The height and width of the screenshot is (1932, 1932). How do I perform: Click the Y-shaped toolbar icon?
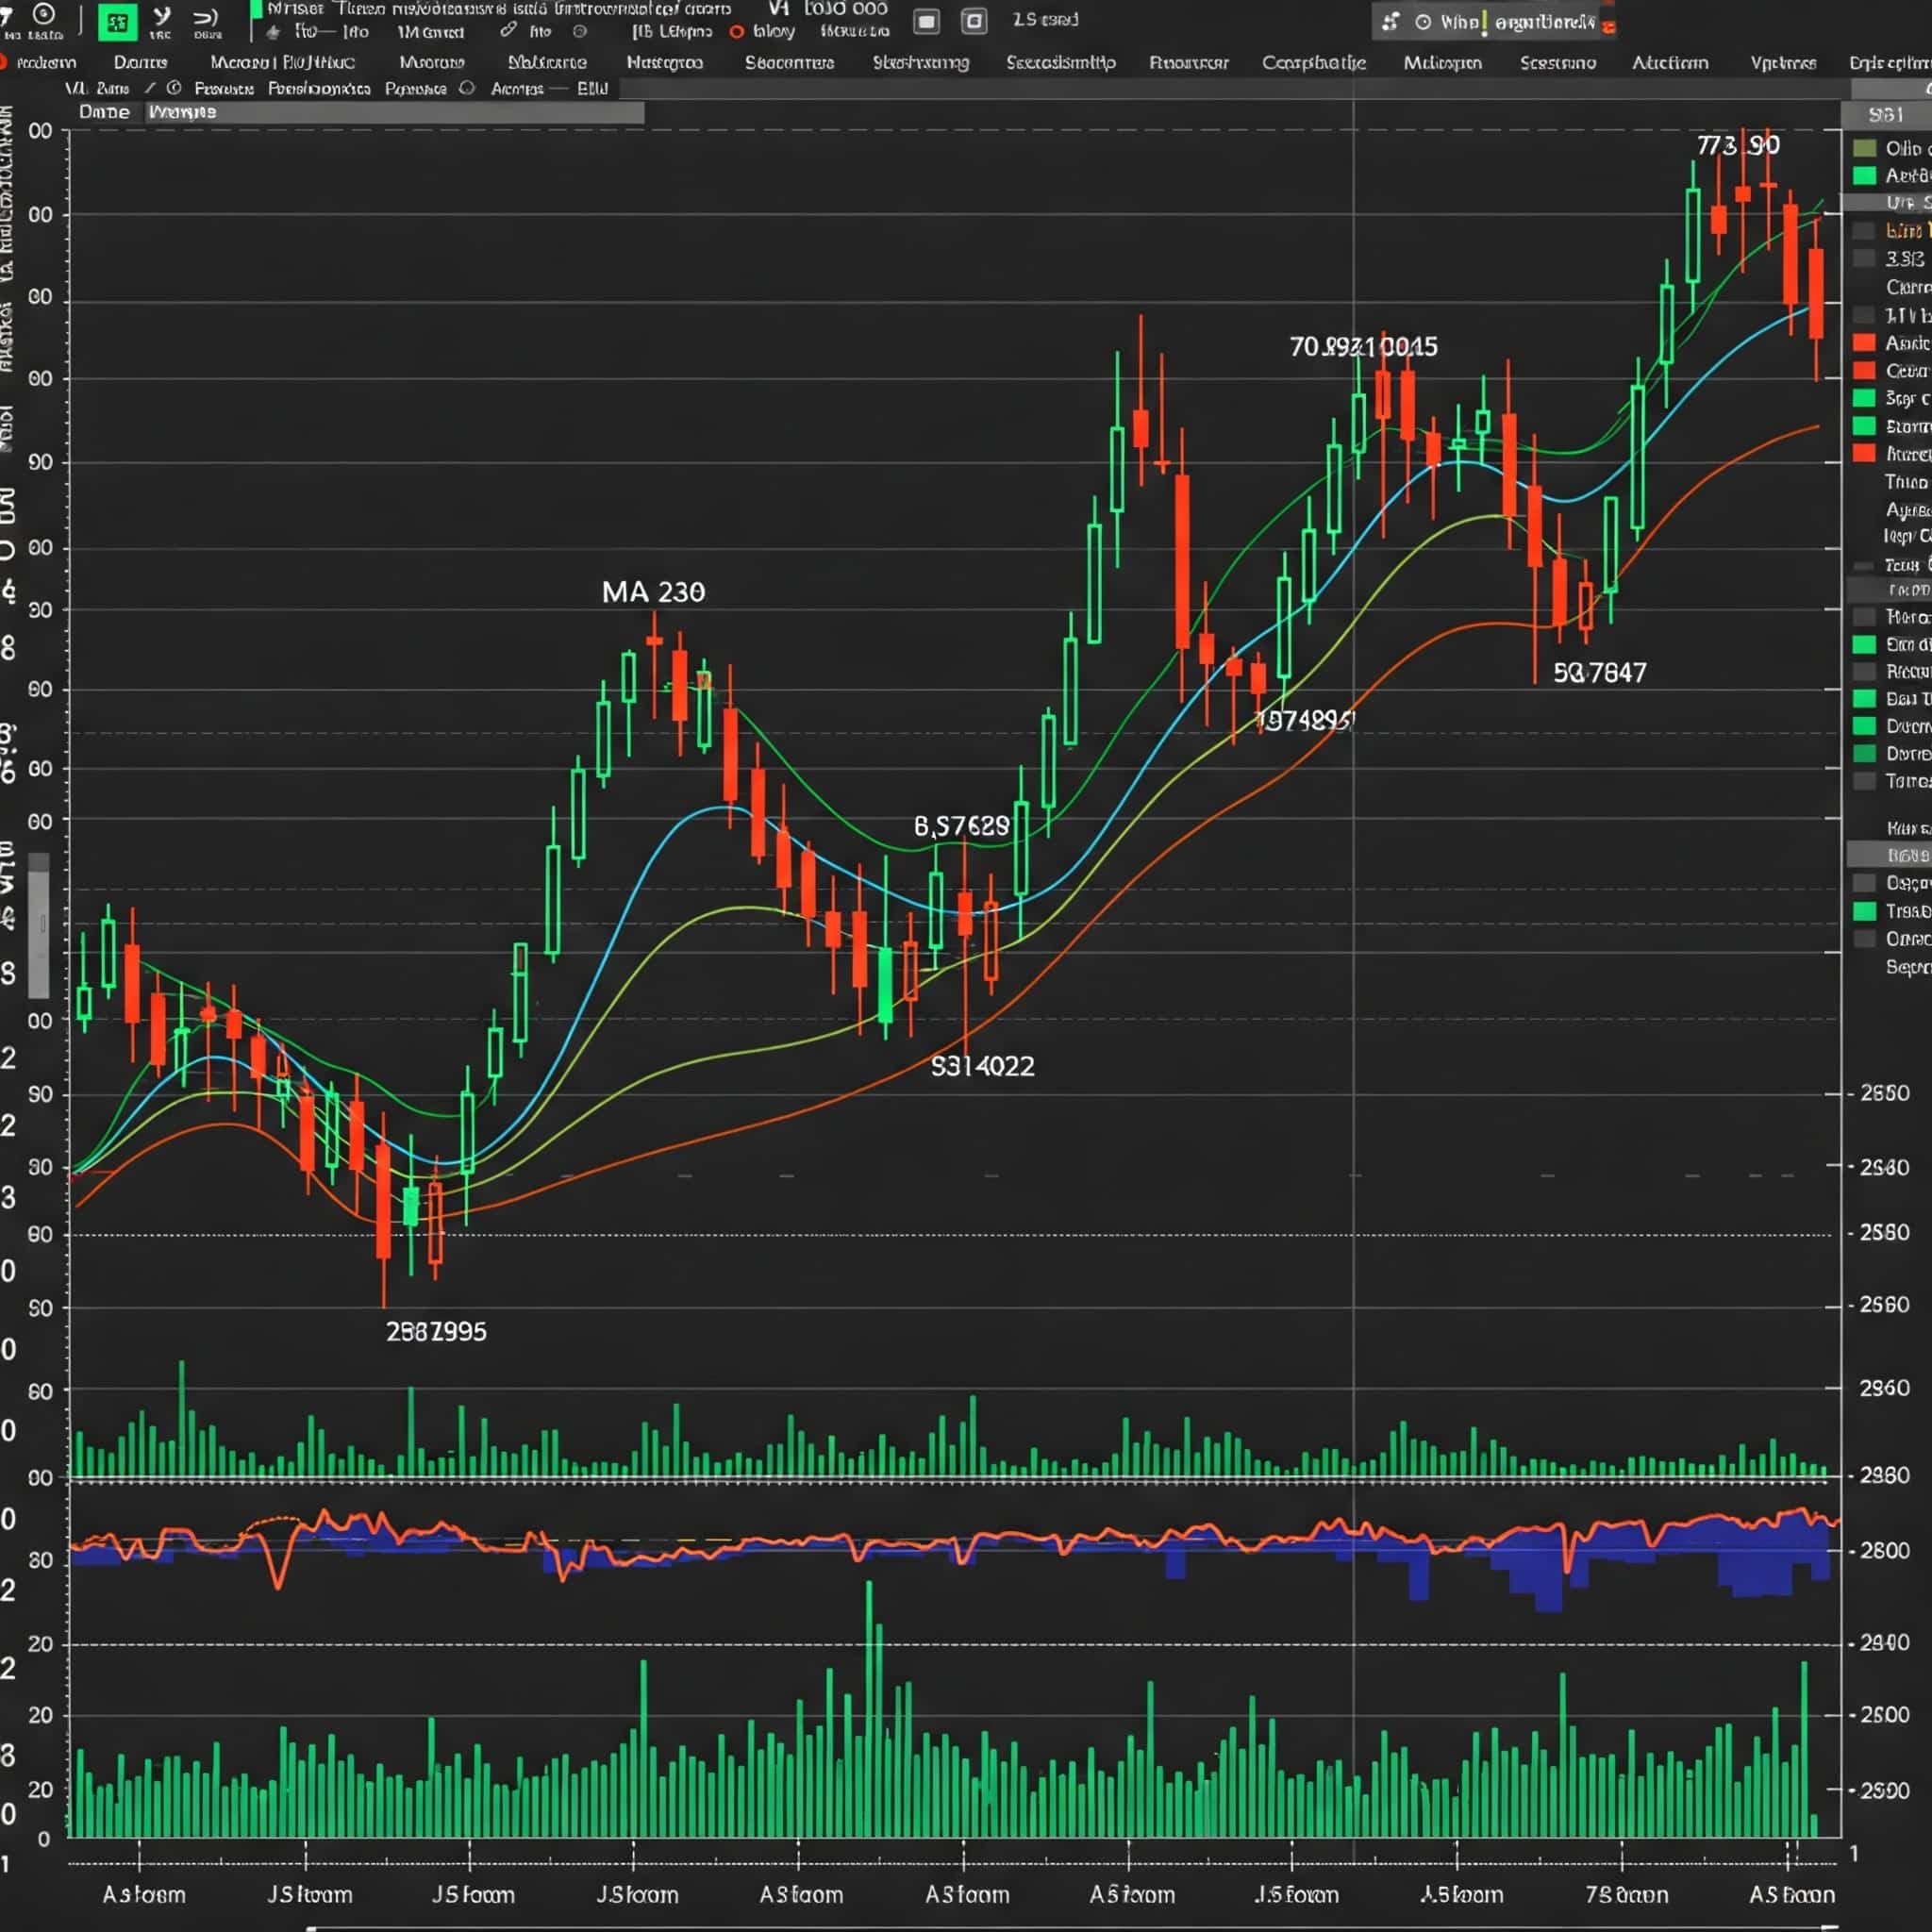pos(161,16)
